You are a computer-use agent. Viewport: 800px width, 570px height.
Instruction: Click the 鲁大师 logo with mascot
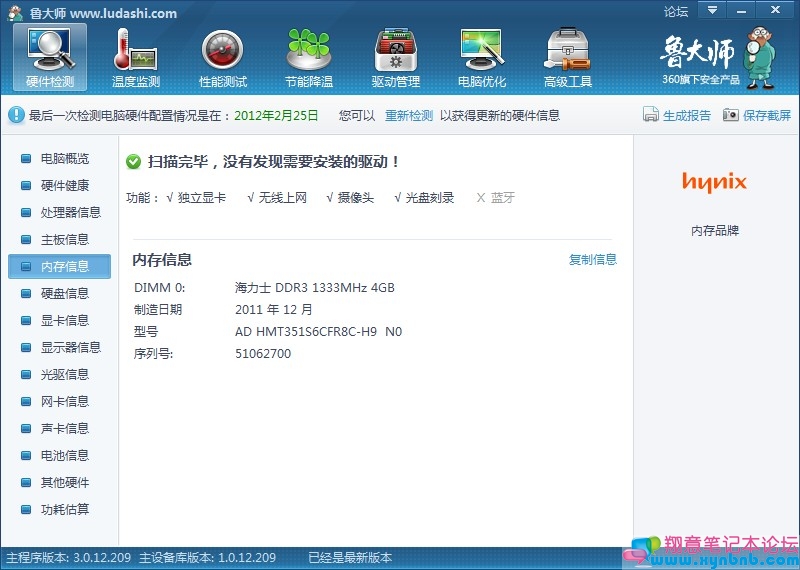(718, 58)
